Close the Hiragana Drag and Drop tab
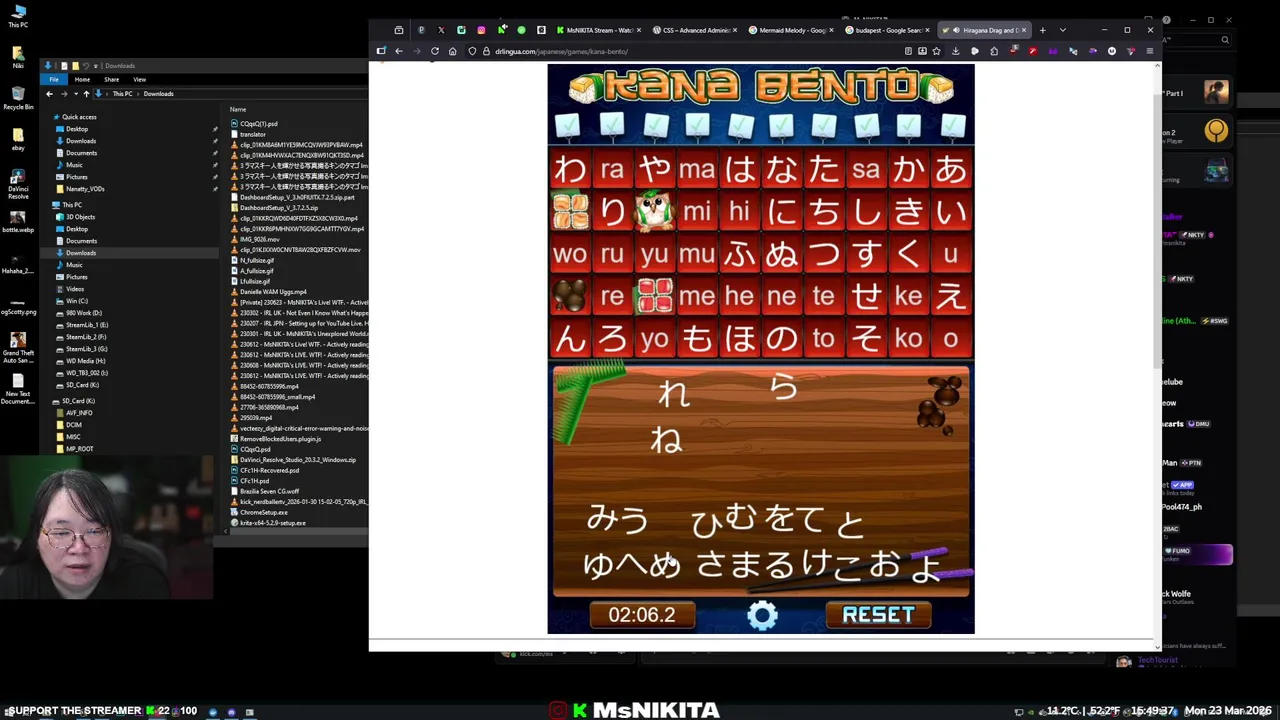This screenshot has width=1280, height=720. (x=1024, y=30)
